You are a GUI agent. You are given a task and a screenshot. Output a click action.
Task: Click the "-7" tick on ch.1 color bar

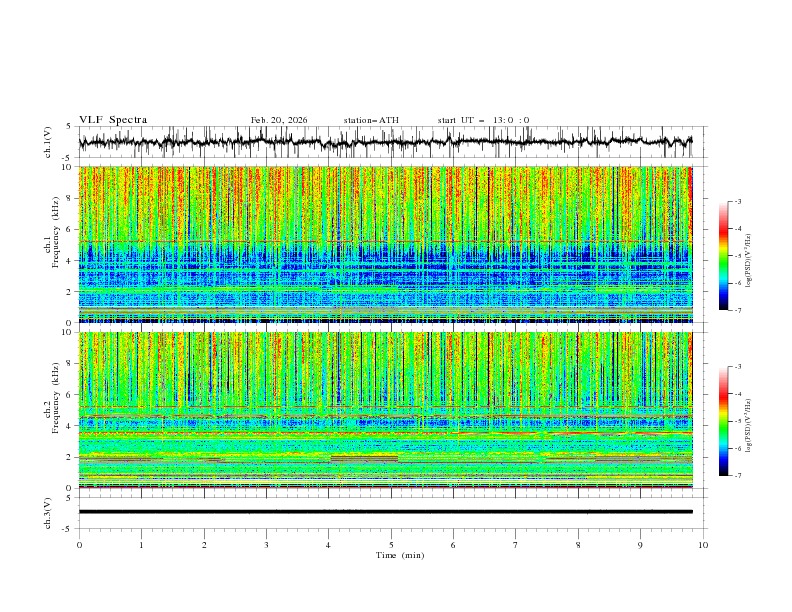coord(737,310)
